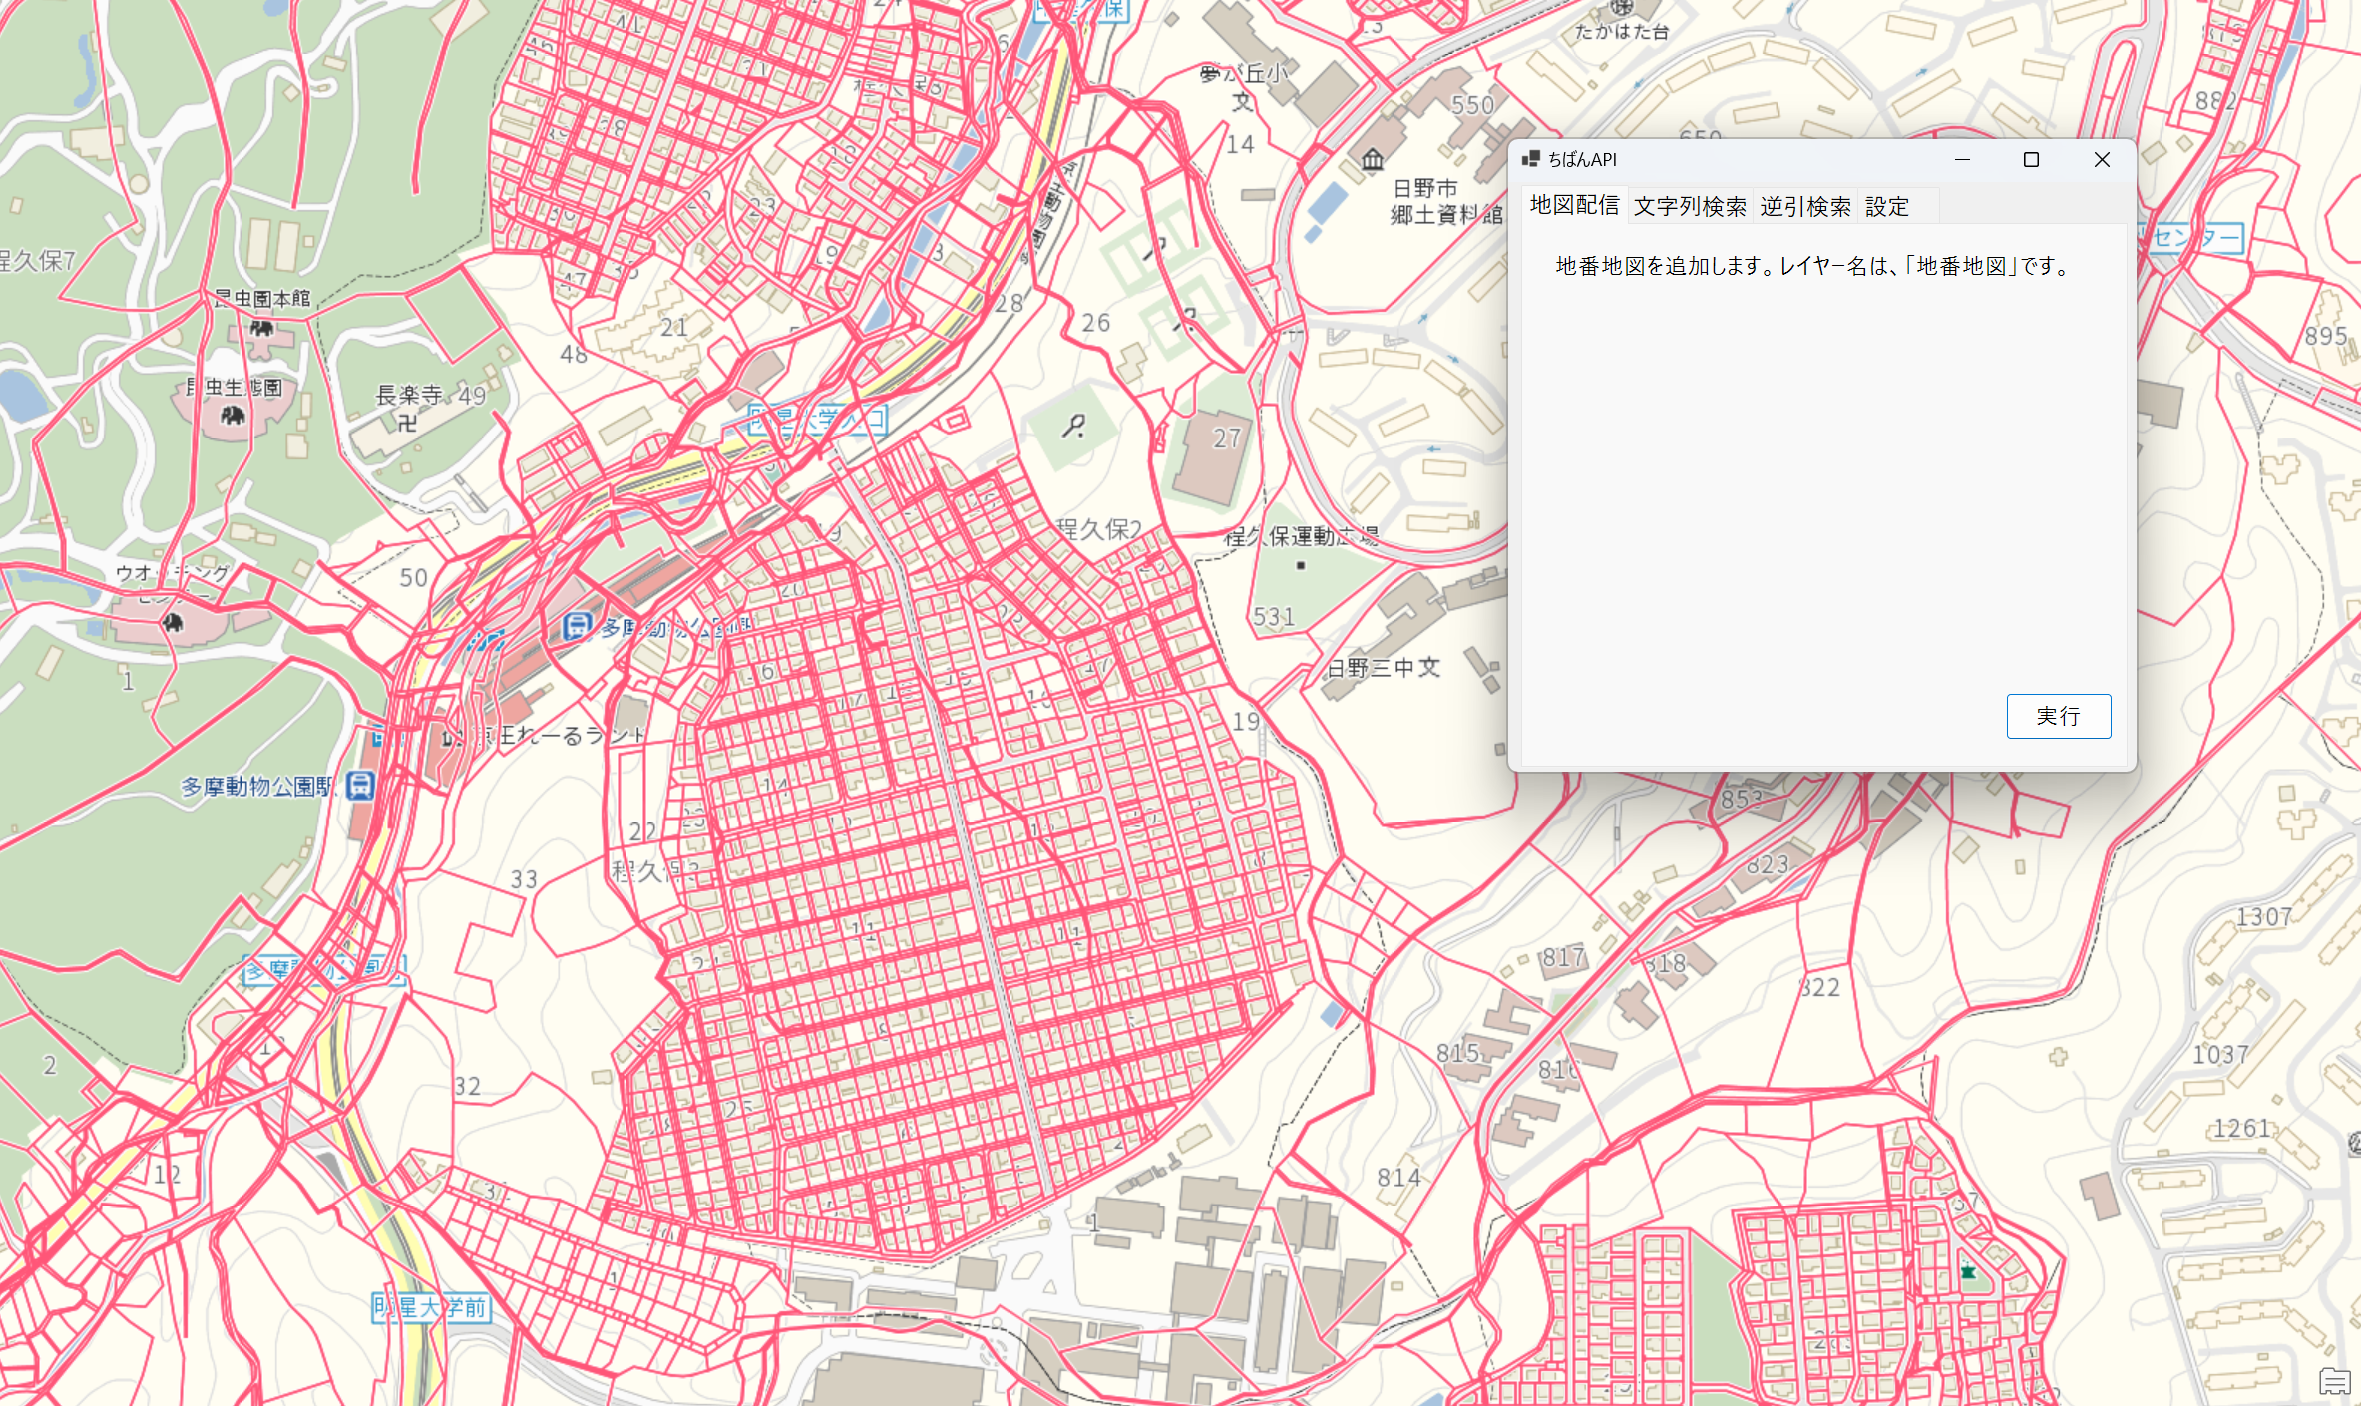Click parcel number 26

click(x=1096, y=323)
